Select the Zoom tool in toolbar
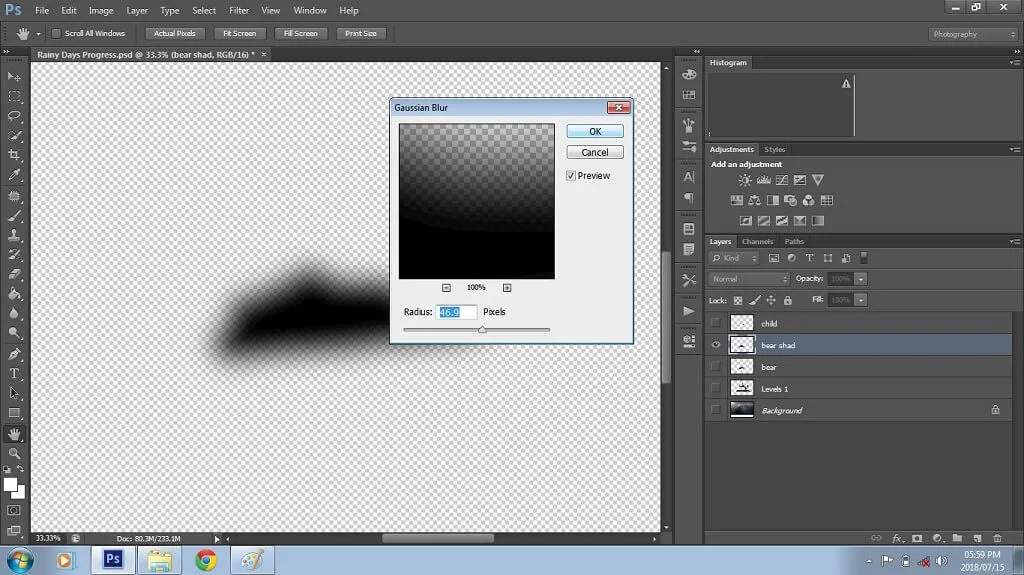 14,453
